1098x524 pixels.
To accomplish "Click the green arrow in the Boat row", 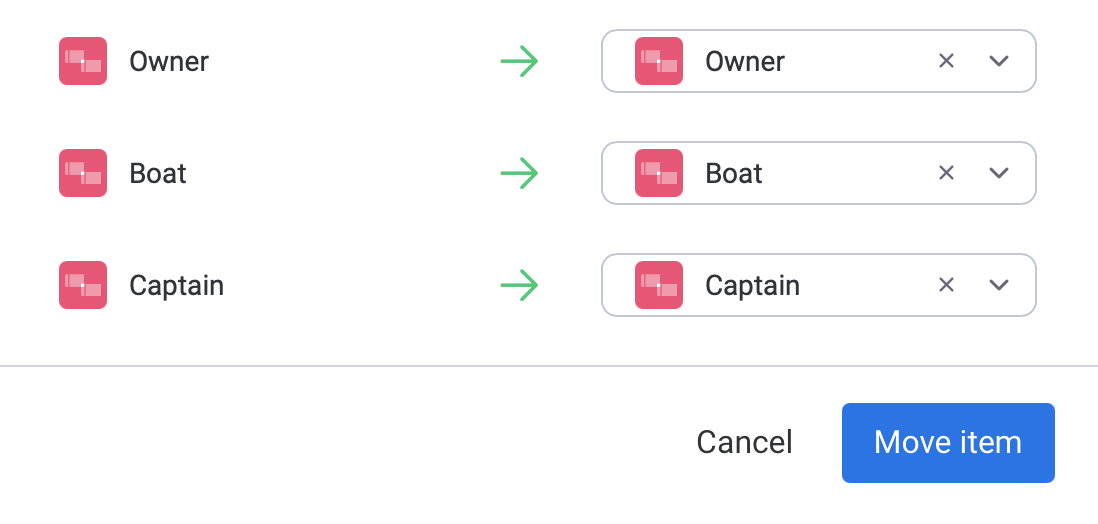I will pos(519,173).
